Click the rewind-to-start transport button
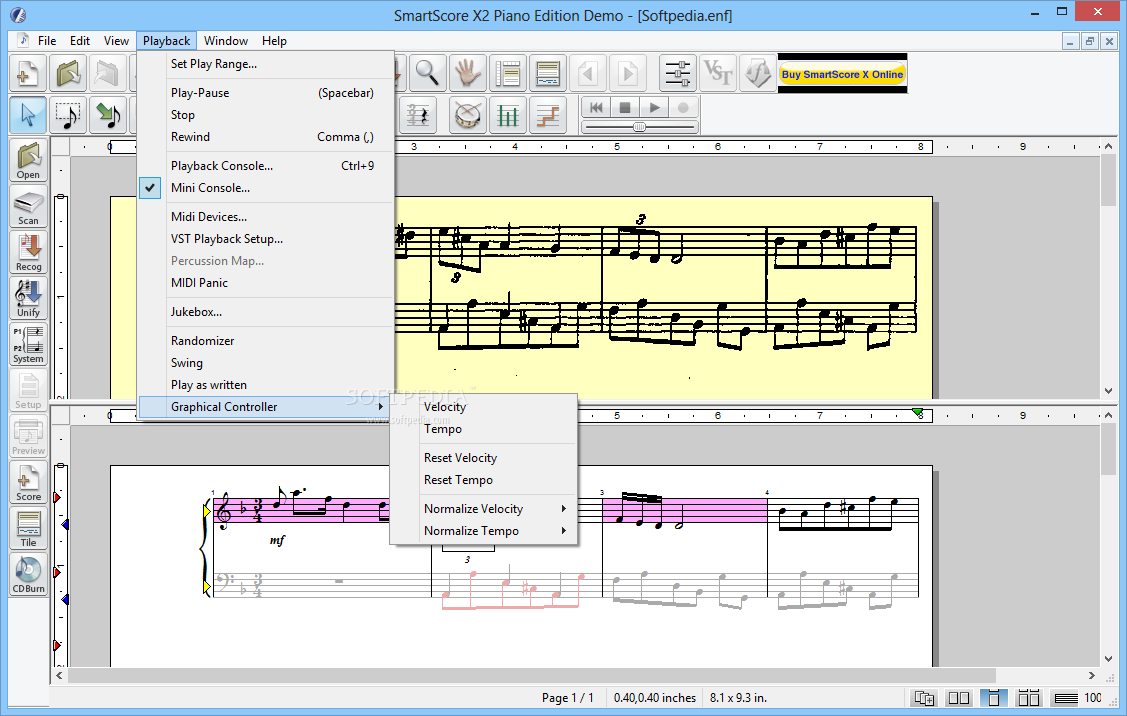This screenshot has height=716, width=1127. (597, 107)
